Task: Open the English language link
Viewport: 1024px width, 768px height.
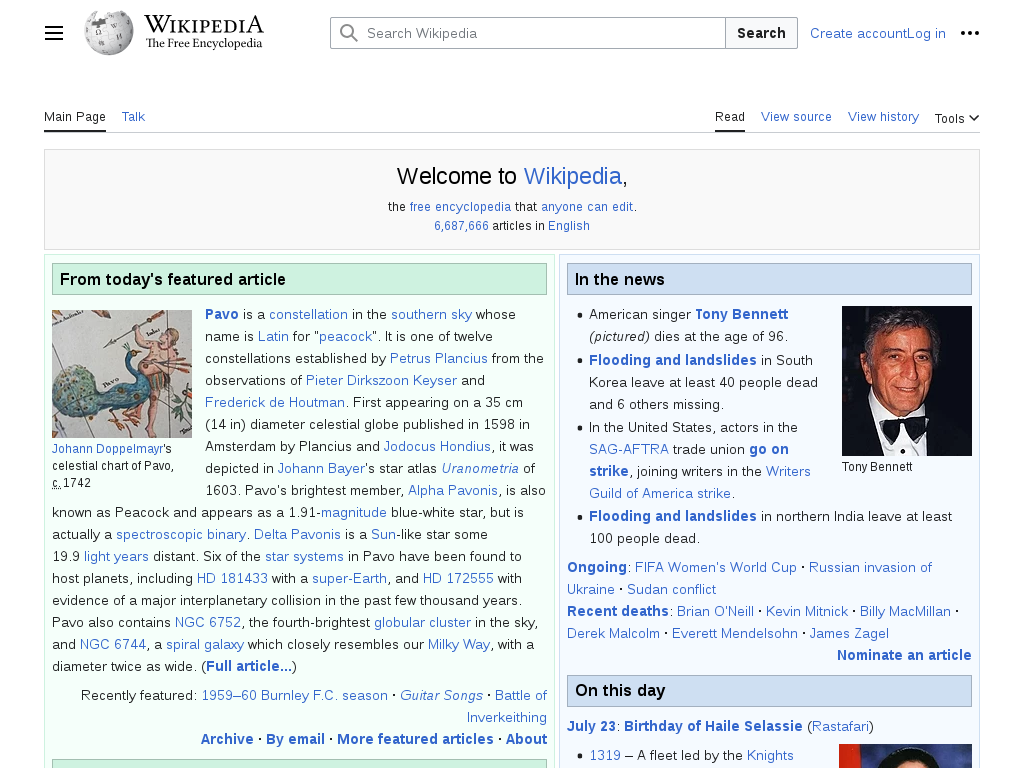Action: pyautogui.click(x=568, y=226)
